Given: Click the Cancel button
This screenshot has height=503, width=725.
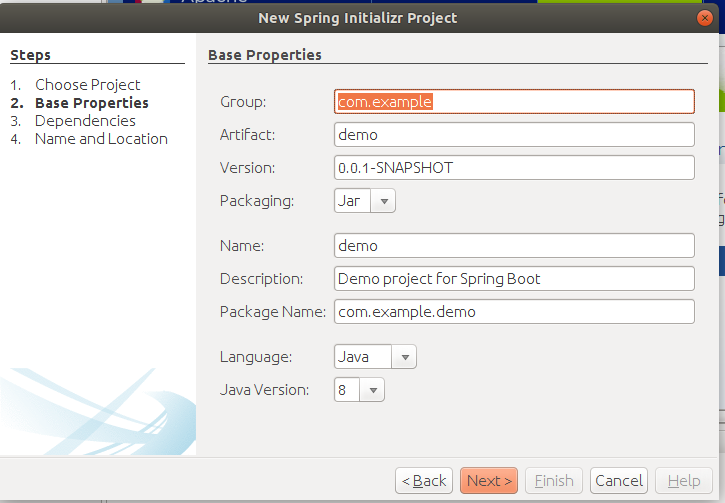Looking at the screenshot, I should click(x=619, y=481).
